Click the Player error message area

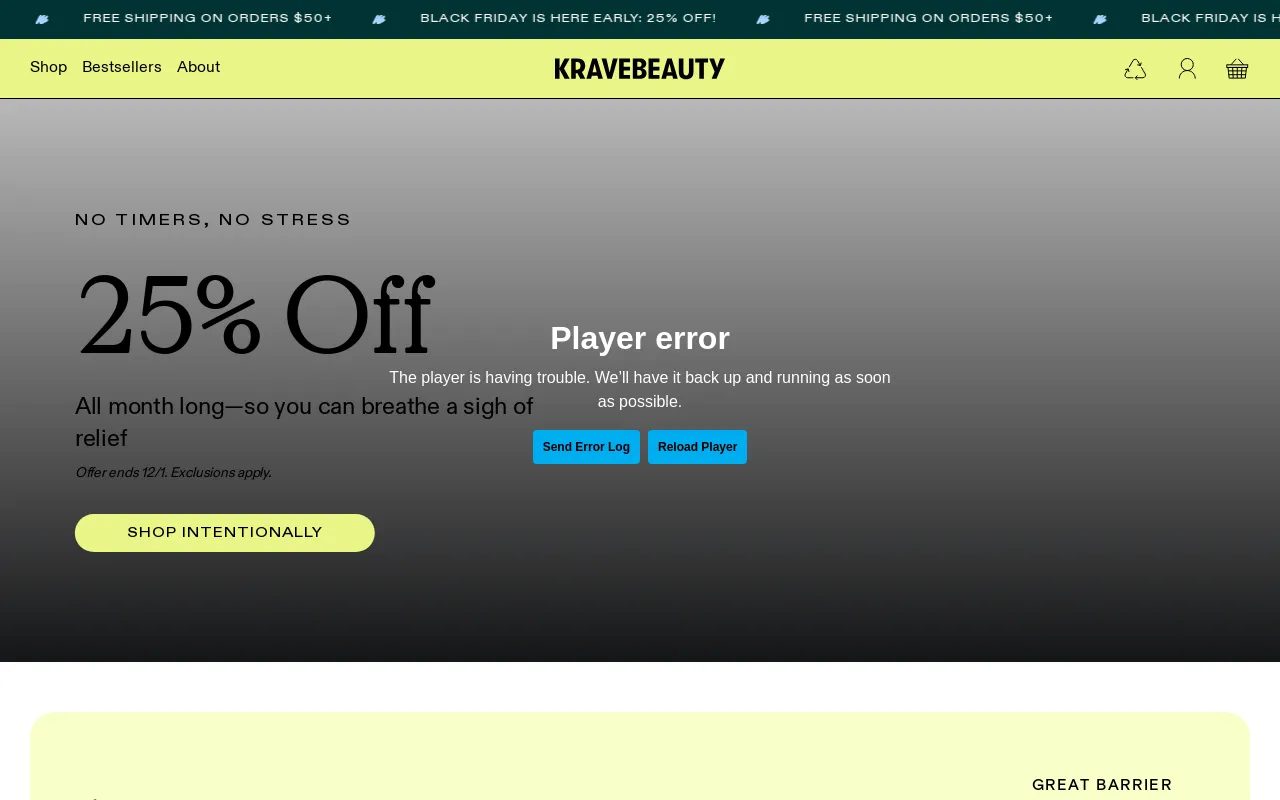pyautogui.click(x=640, y=338)
